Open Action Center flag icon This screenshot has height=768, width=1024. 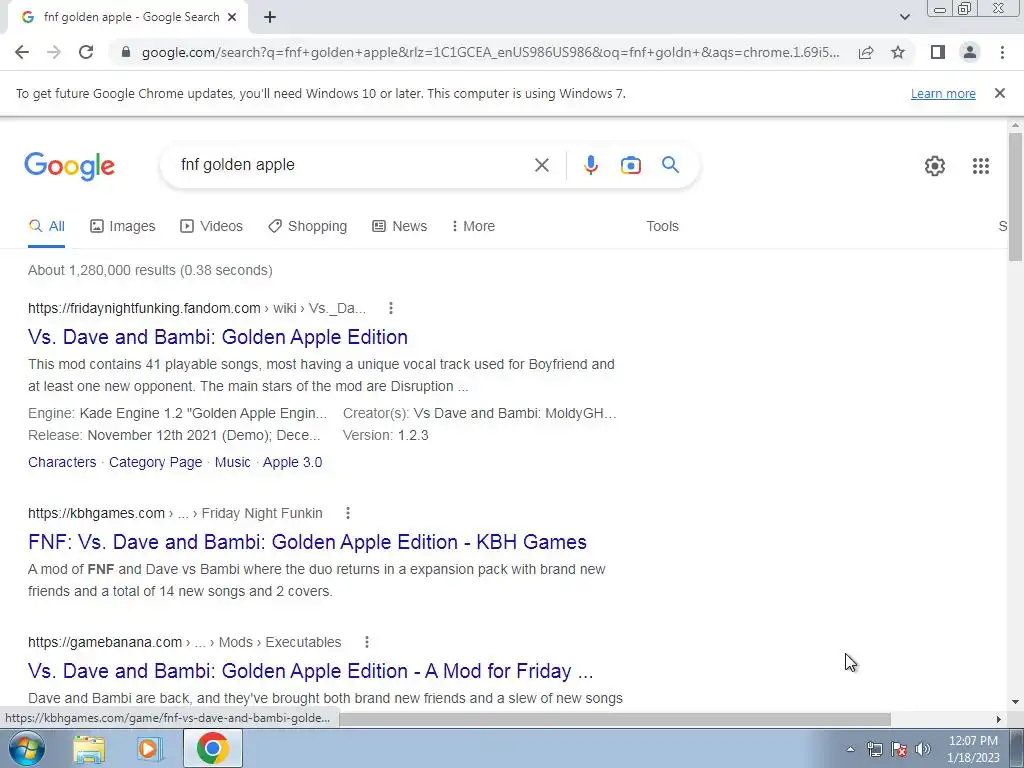coord(899,749)
